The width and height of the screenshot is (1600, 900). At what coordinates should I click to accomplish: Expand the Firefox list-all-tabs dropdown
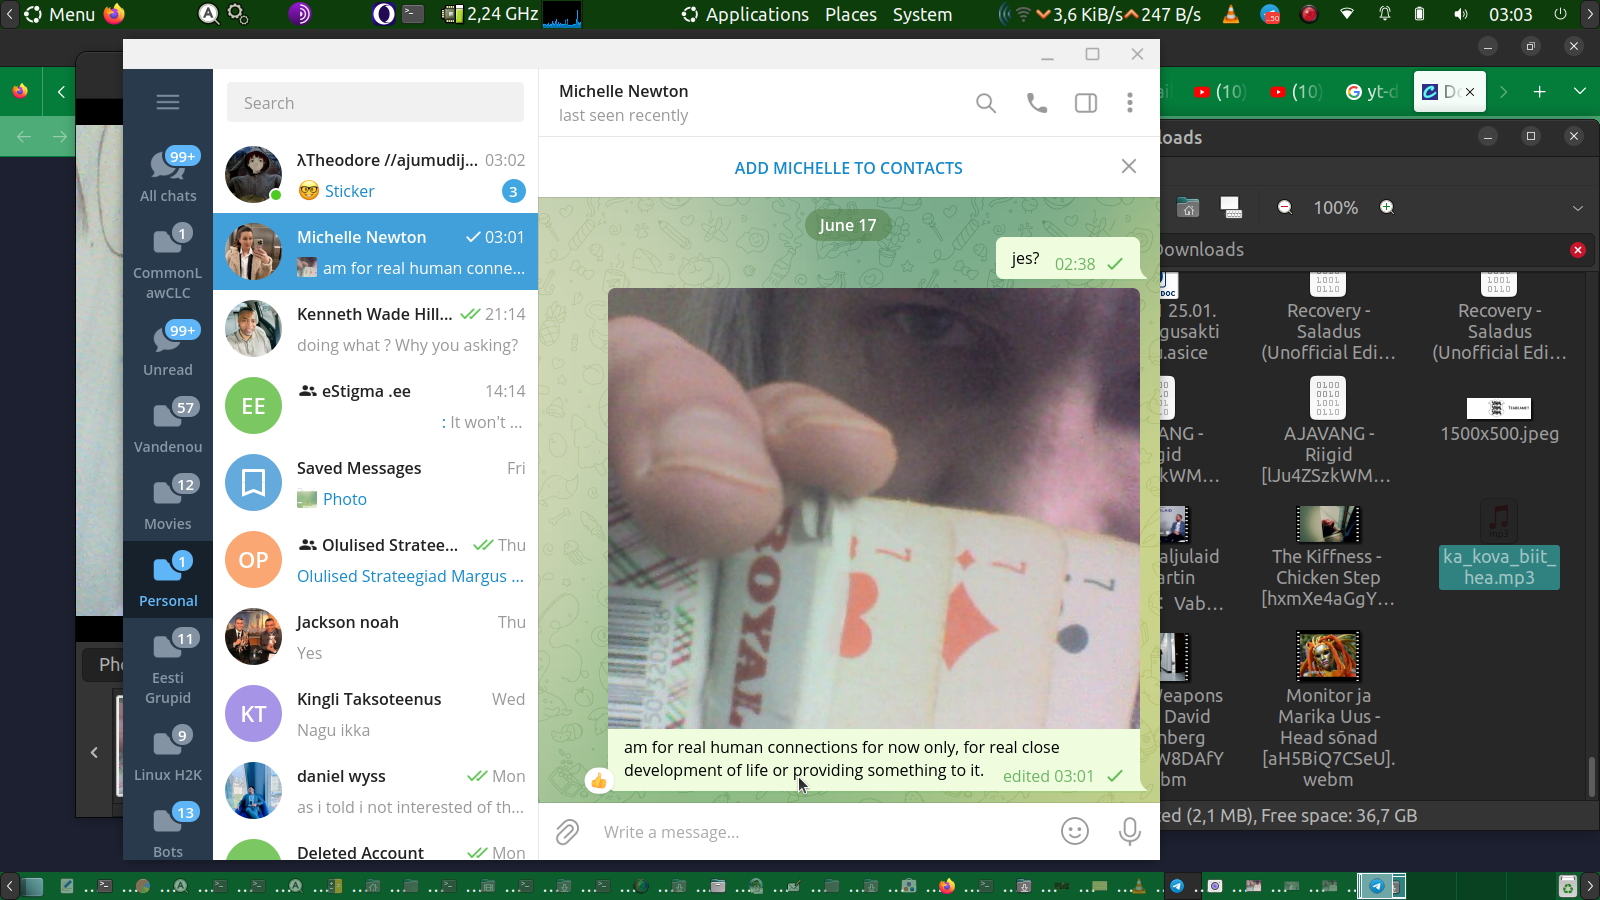(1580, 92)
